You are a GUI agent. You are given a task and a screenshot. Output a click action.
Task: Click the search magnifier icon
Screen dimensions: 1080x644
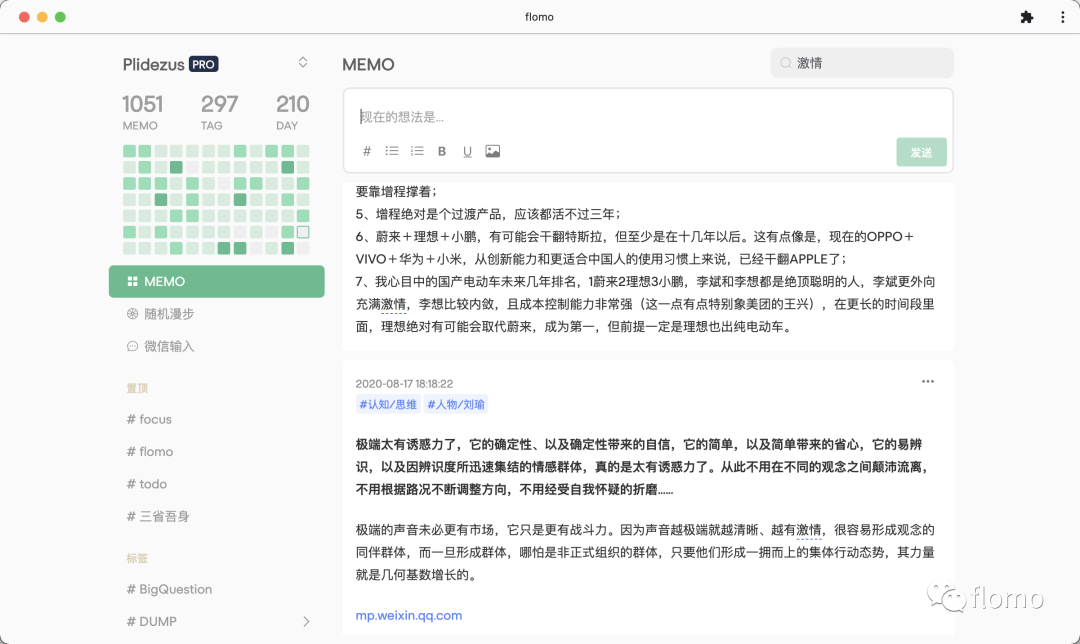(785, 63)
